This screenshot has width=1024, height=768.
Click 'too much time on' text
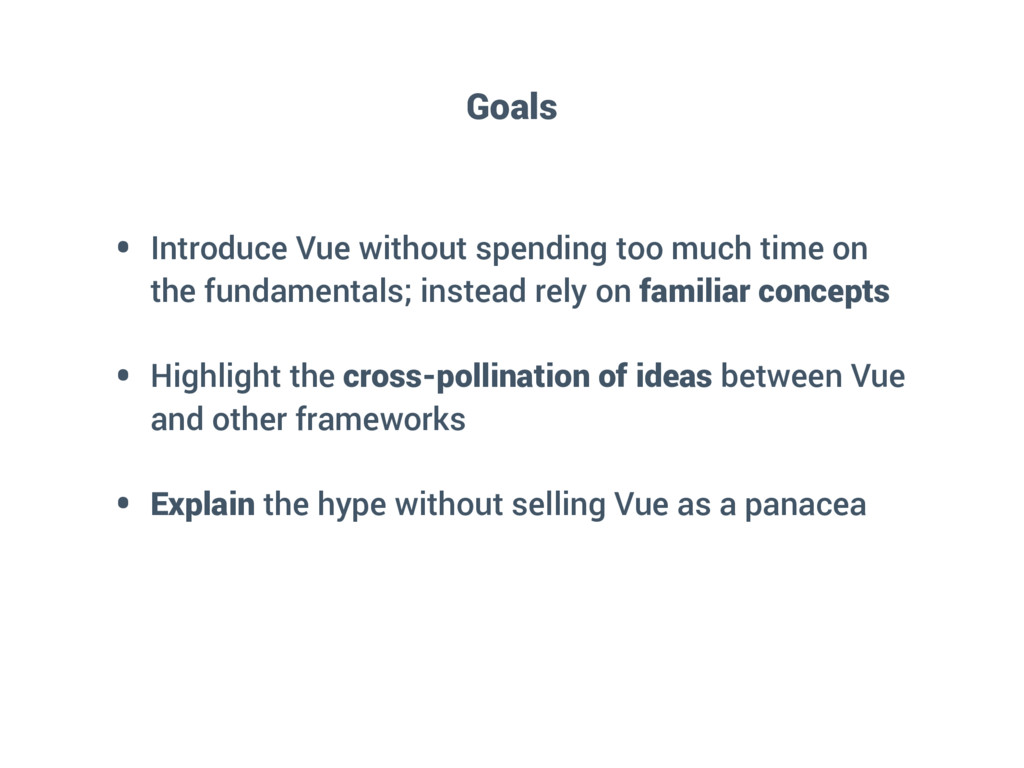[x=741, y=248]
